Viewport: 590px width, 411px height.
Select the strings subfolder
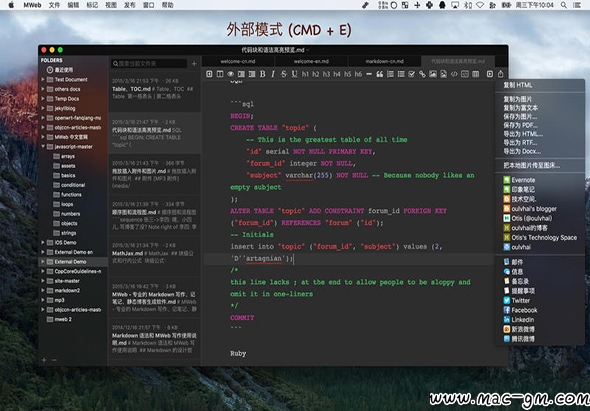pyautogui.click(x=73, y=233)
